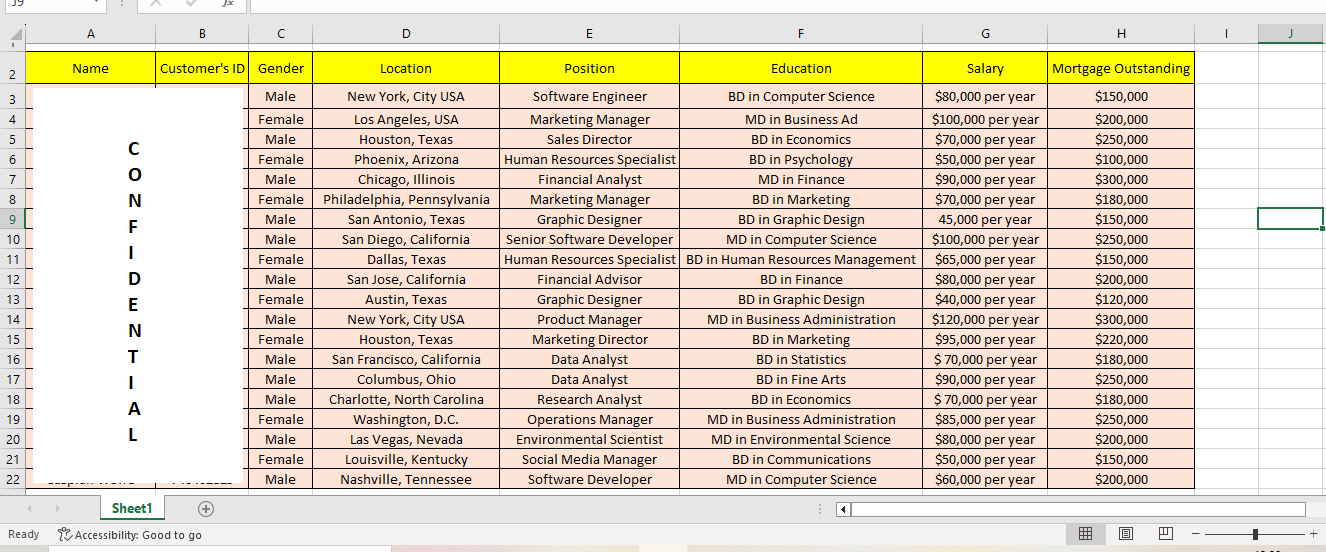Select column E header
Viewport: 1326px width, 552px height.
(x=589, y=34)
